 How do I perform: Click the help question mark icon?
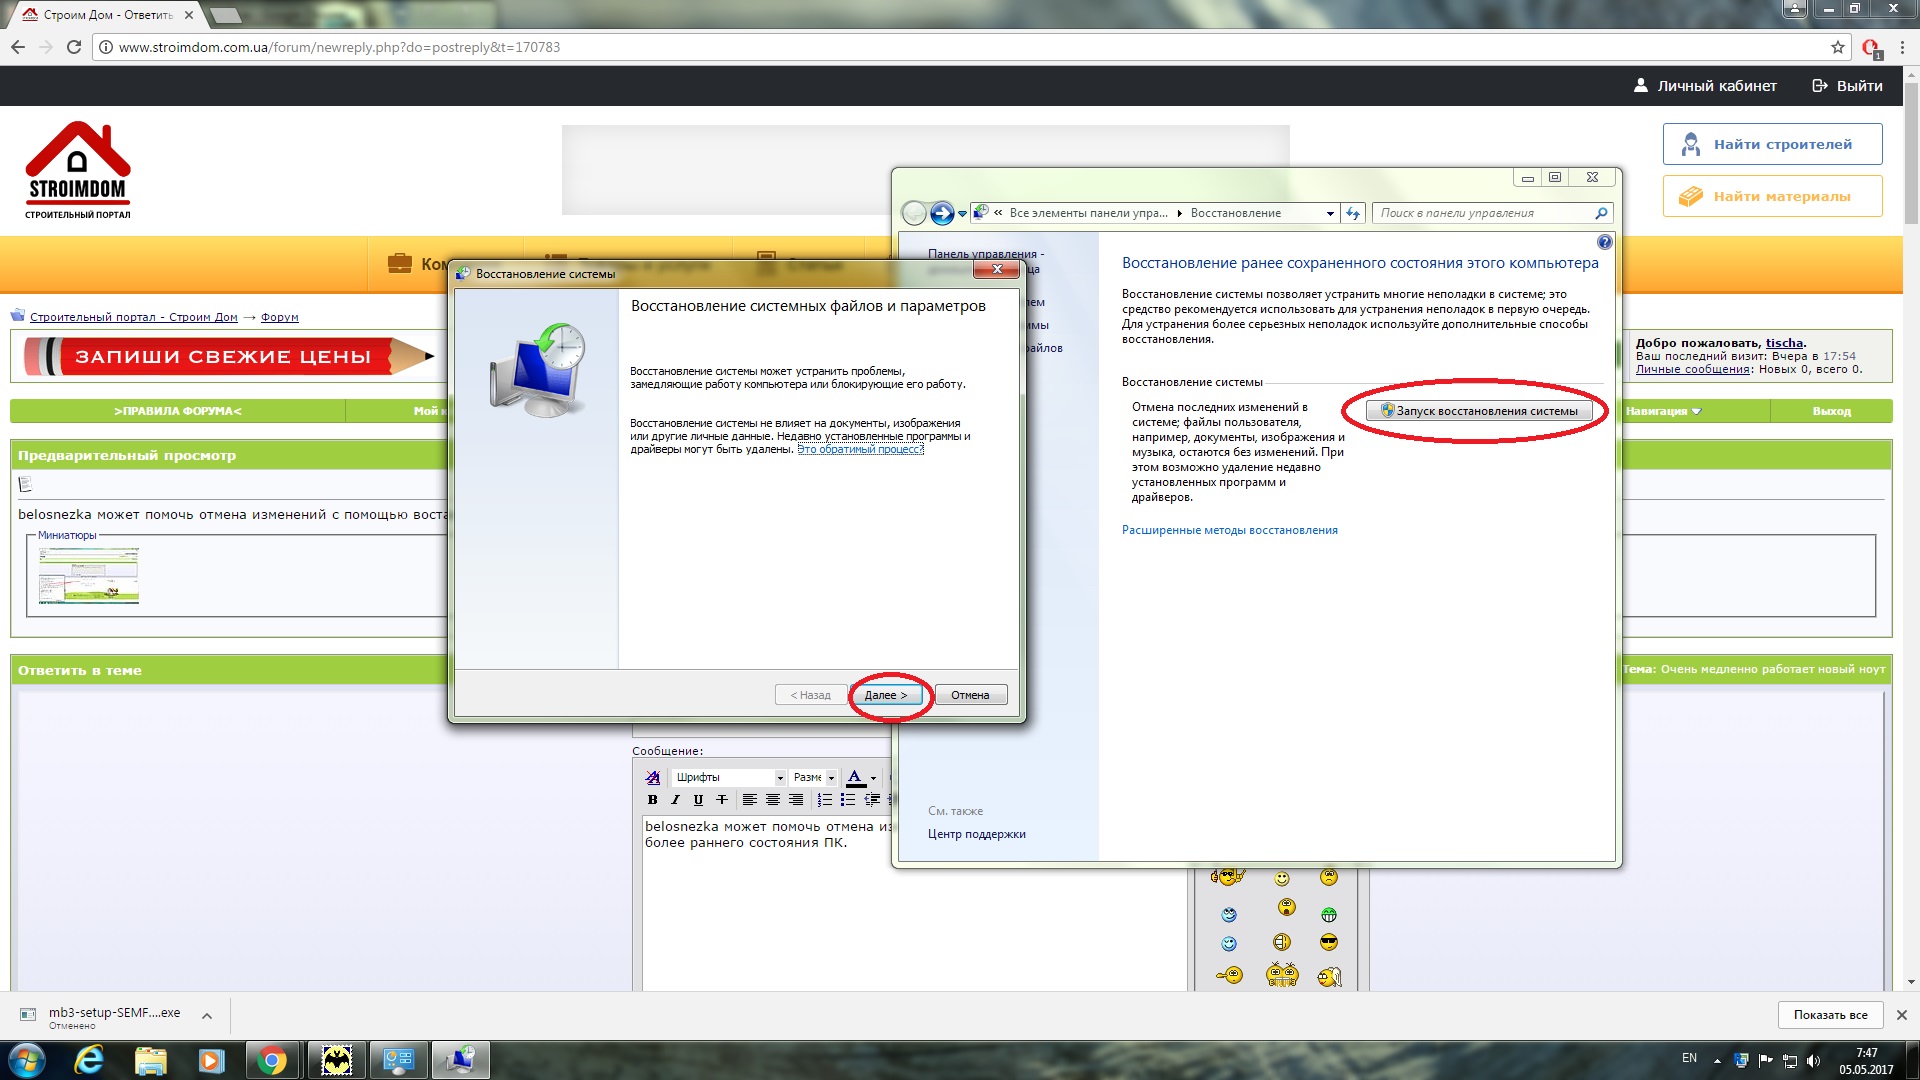coord(1604,242)
